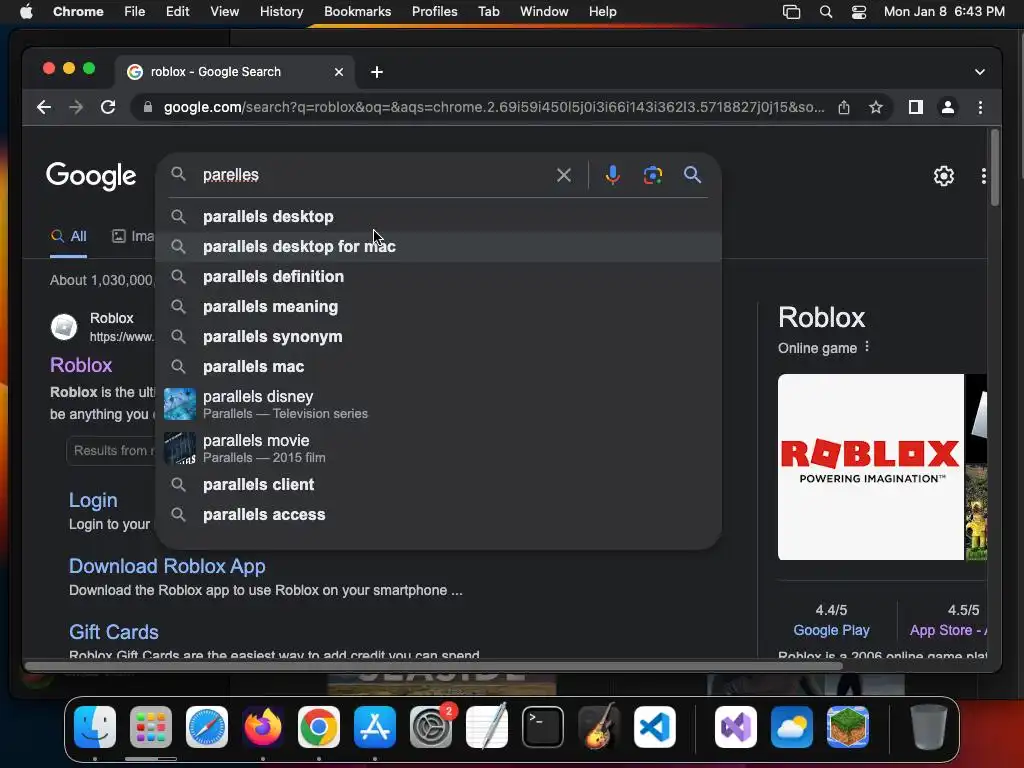Open Google Lens camera search icon
Image resolution: width=1024 pixels, height=768 pixels.
point(652,175)
